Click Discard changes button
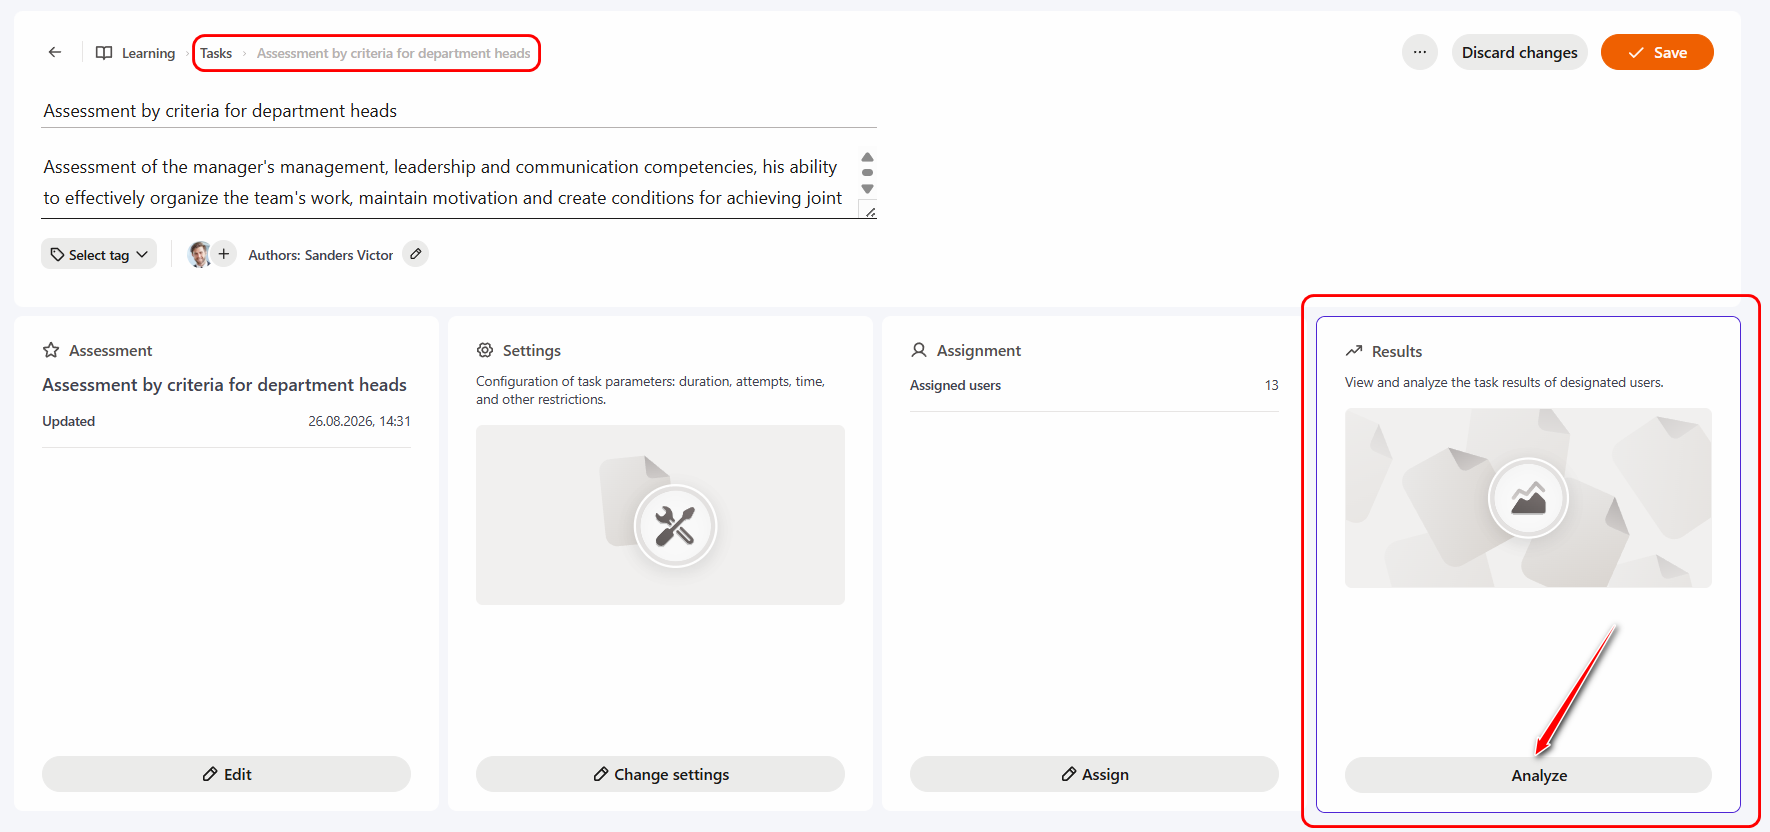1770x832 pixels. pyautogui.click(x=1519, y=52)
